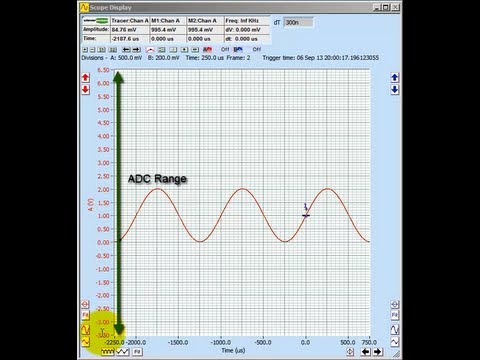Click channel A center-offset circle icon
Viewport: 480px width, 360px height.
[x=85, y=304]
